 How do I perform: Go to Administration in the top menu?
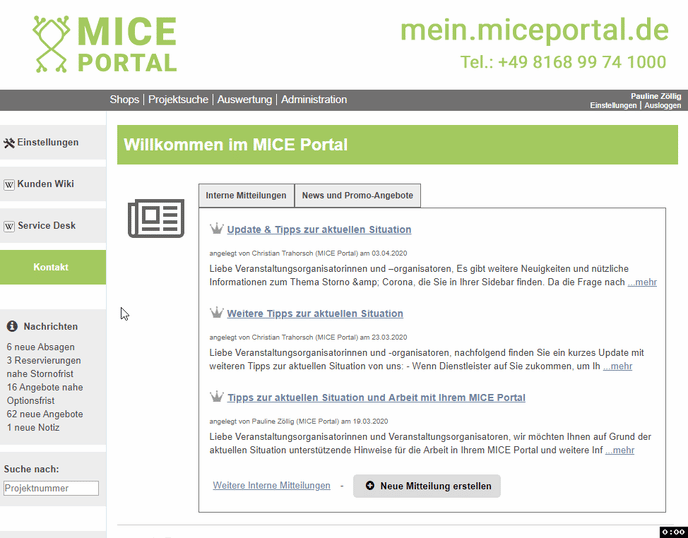(314, 100)
